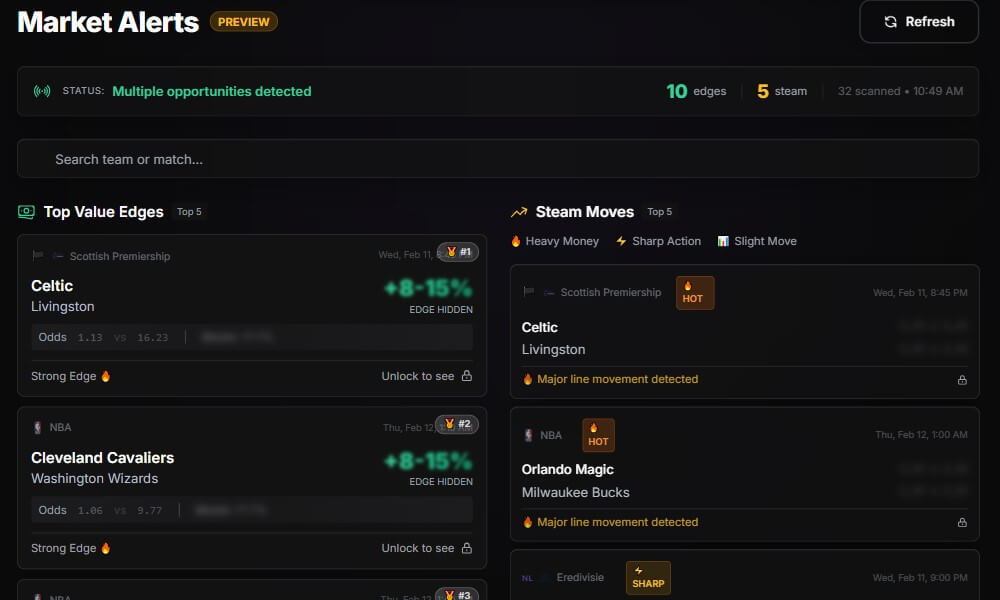Viewport: 1000px width, 600px height.
Task: Toggle the Slight Move filter
Action: pyautogui.click(x=757, y=241)
